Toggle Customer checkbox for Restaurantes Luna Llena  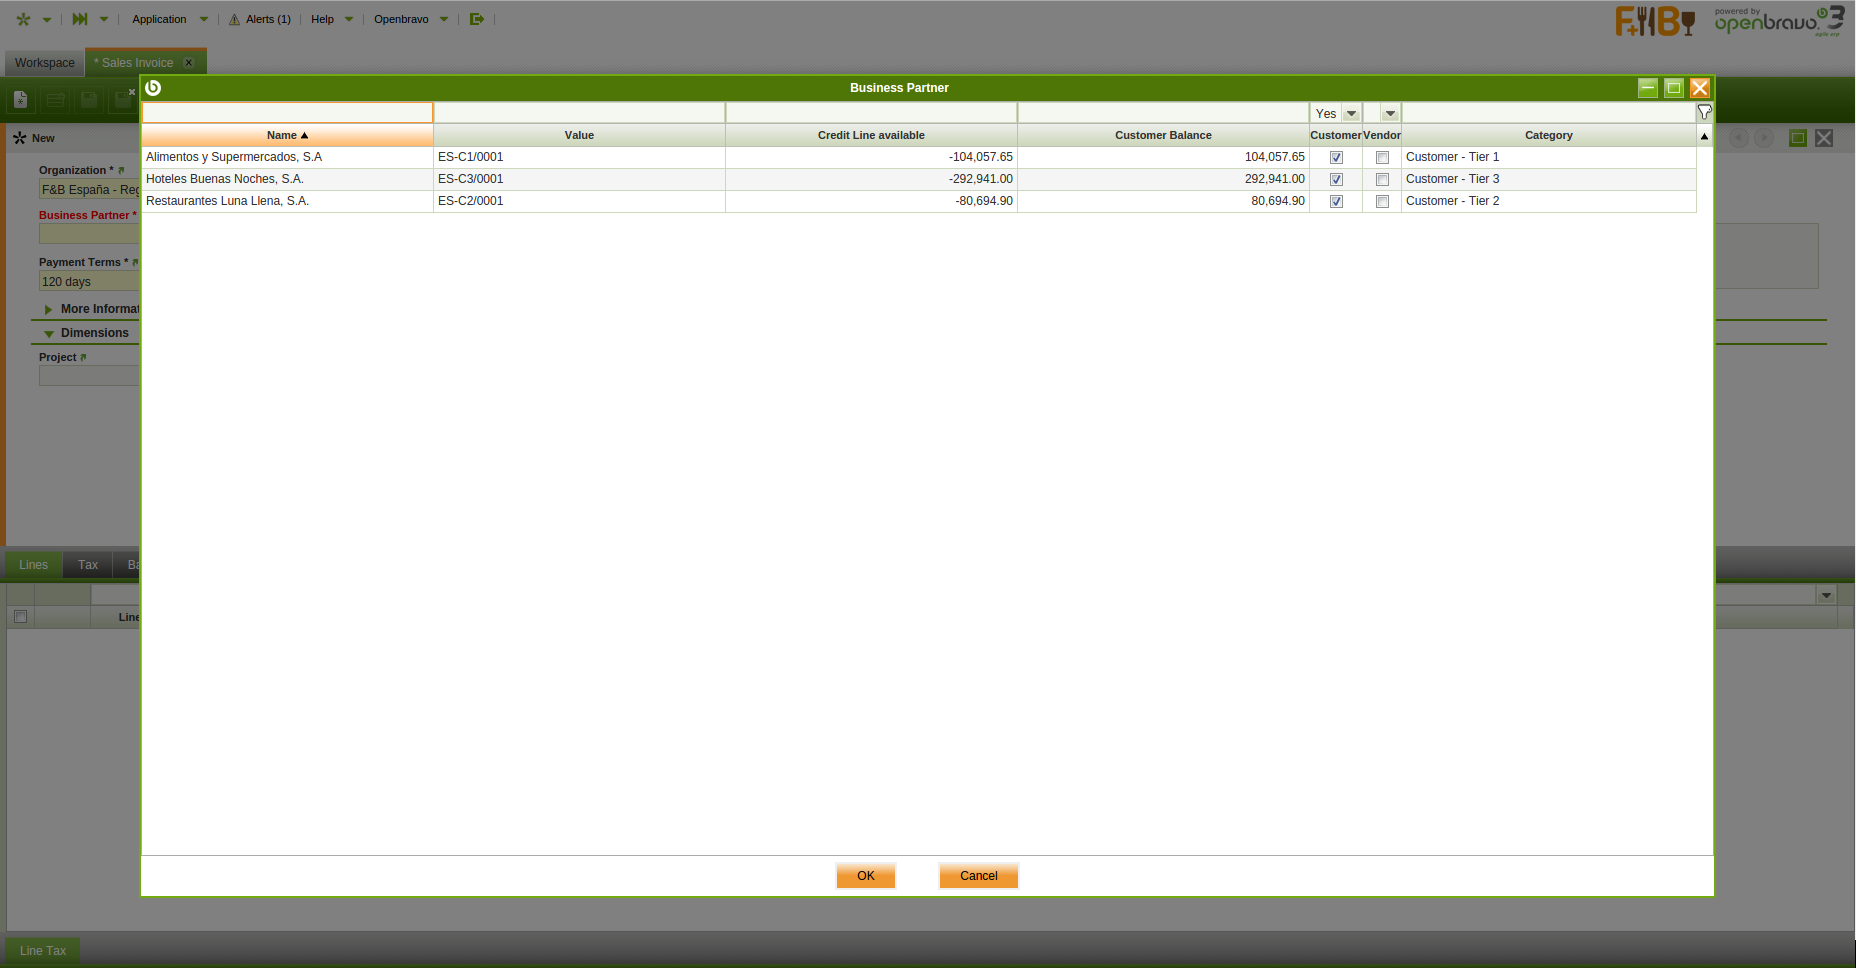point(1336,202)
